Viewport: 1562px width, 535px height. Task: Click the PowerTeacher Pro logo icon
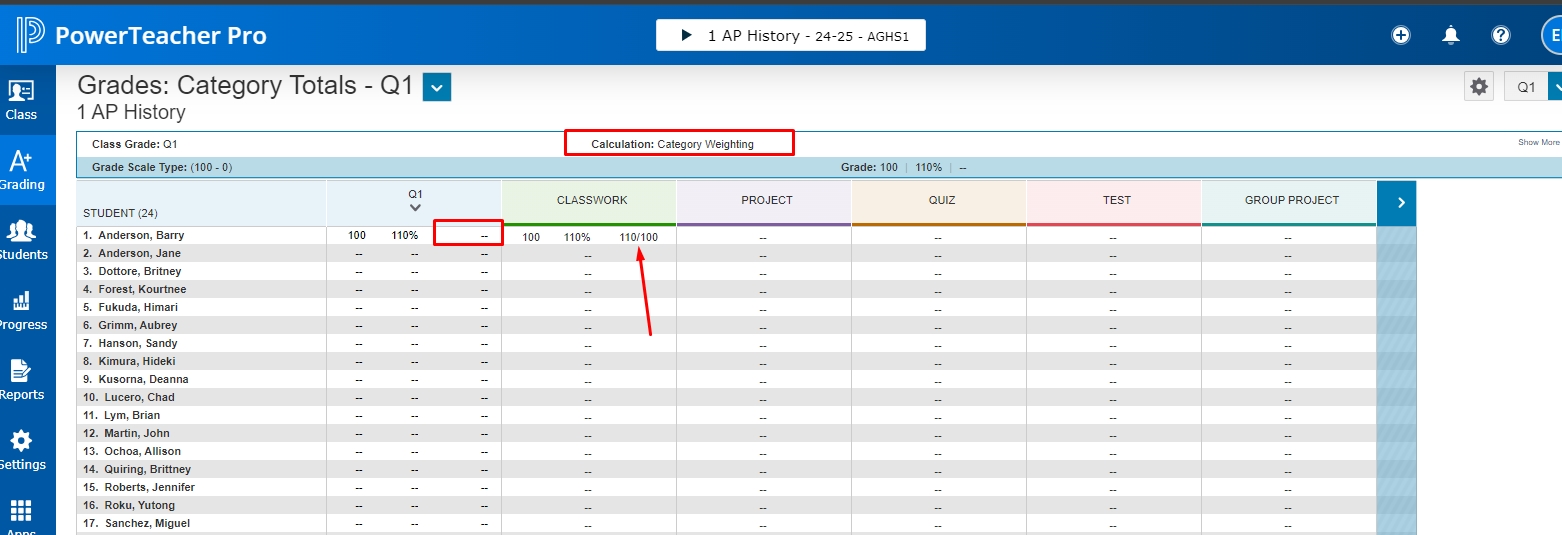(x=30, y=35)
